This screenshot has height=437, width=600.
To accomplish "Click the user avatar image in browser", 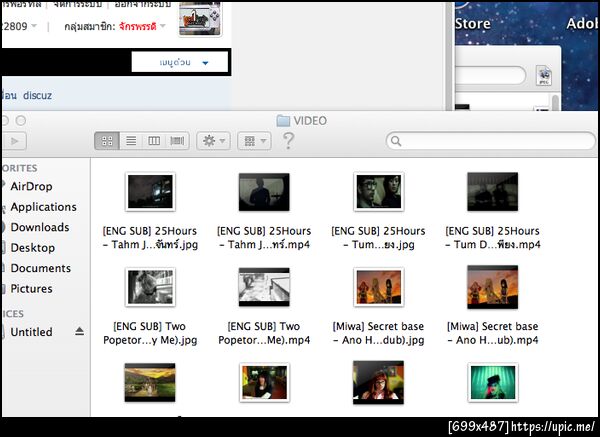I will pyautogui.click(x=200, y=19).
